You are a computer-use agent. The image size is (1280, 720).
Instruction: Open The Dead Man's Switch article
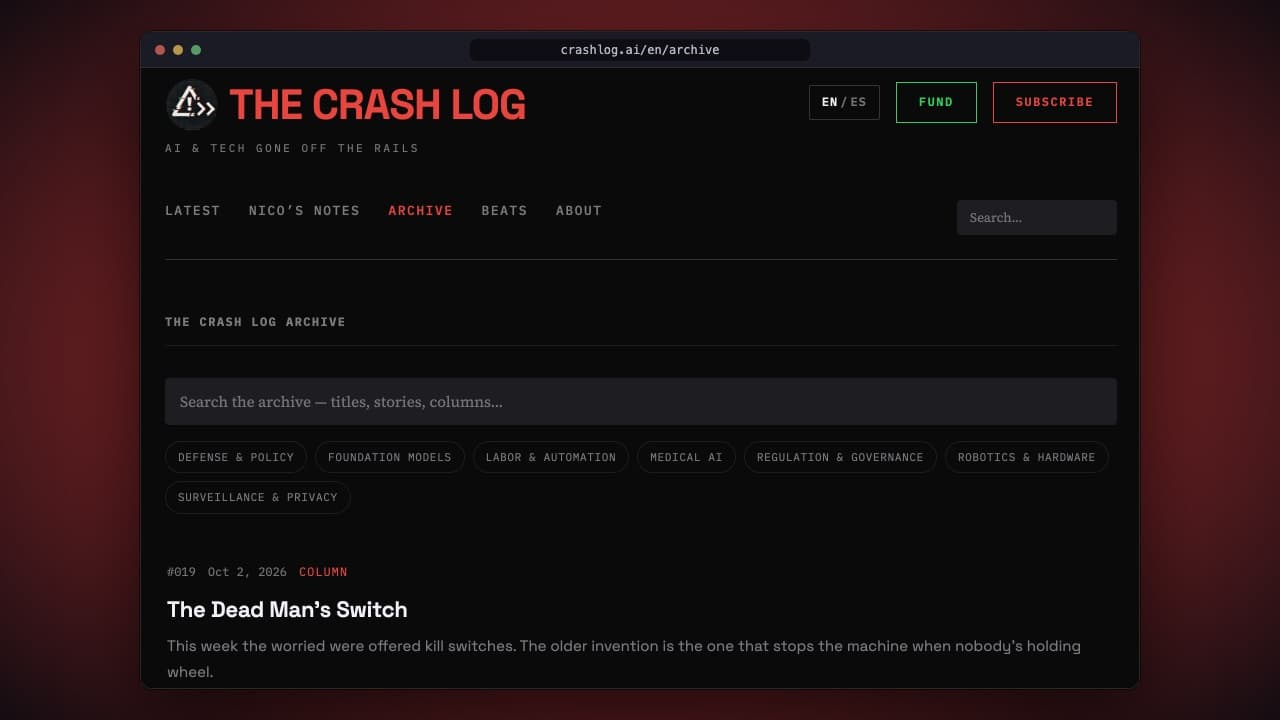coord(287,609)
